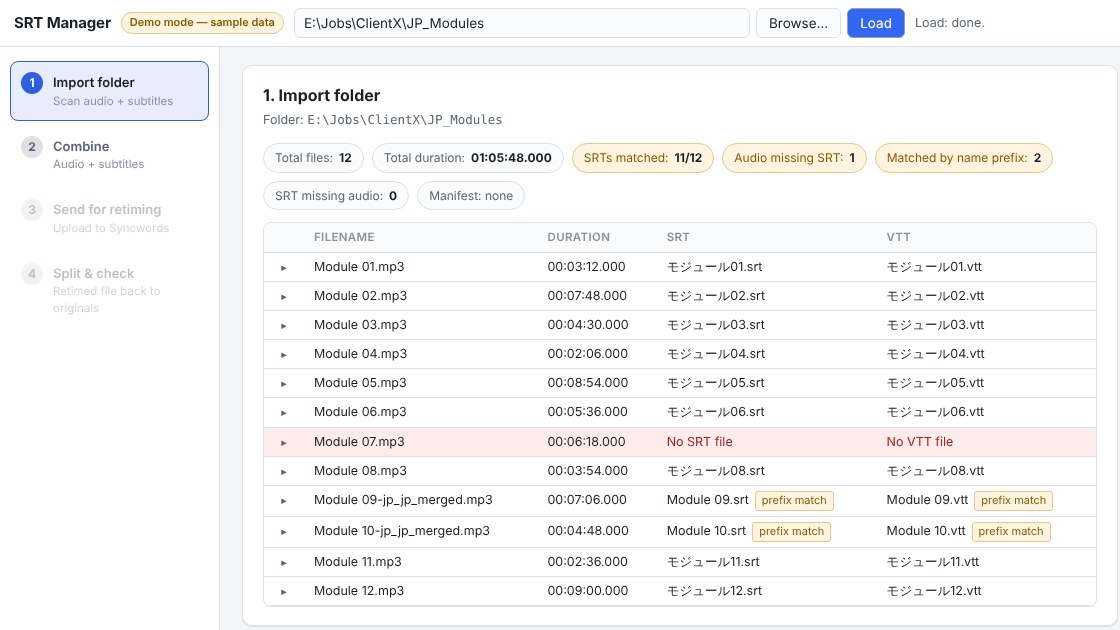Expand the Module 10-jp_jp_merged.mp3 row

284,532
